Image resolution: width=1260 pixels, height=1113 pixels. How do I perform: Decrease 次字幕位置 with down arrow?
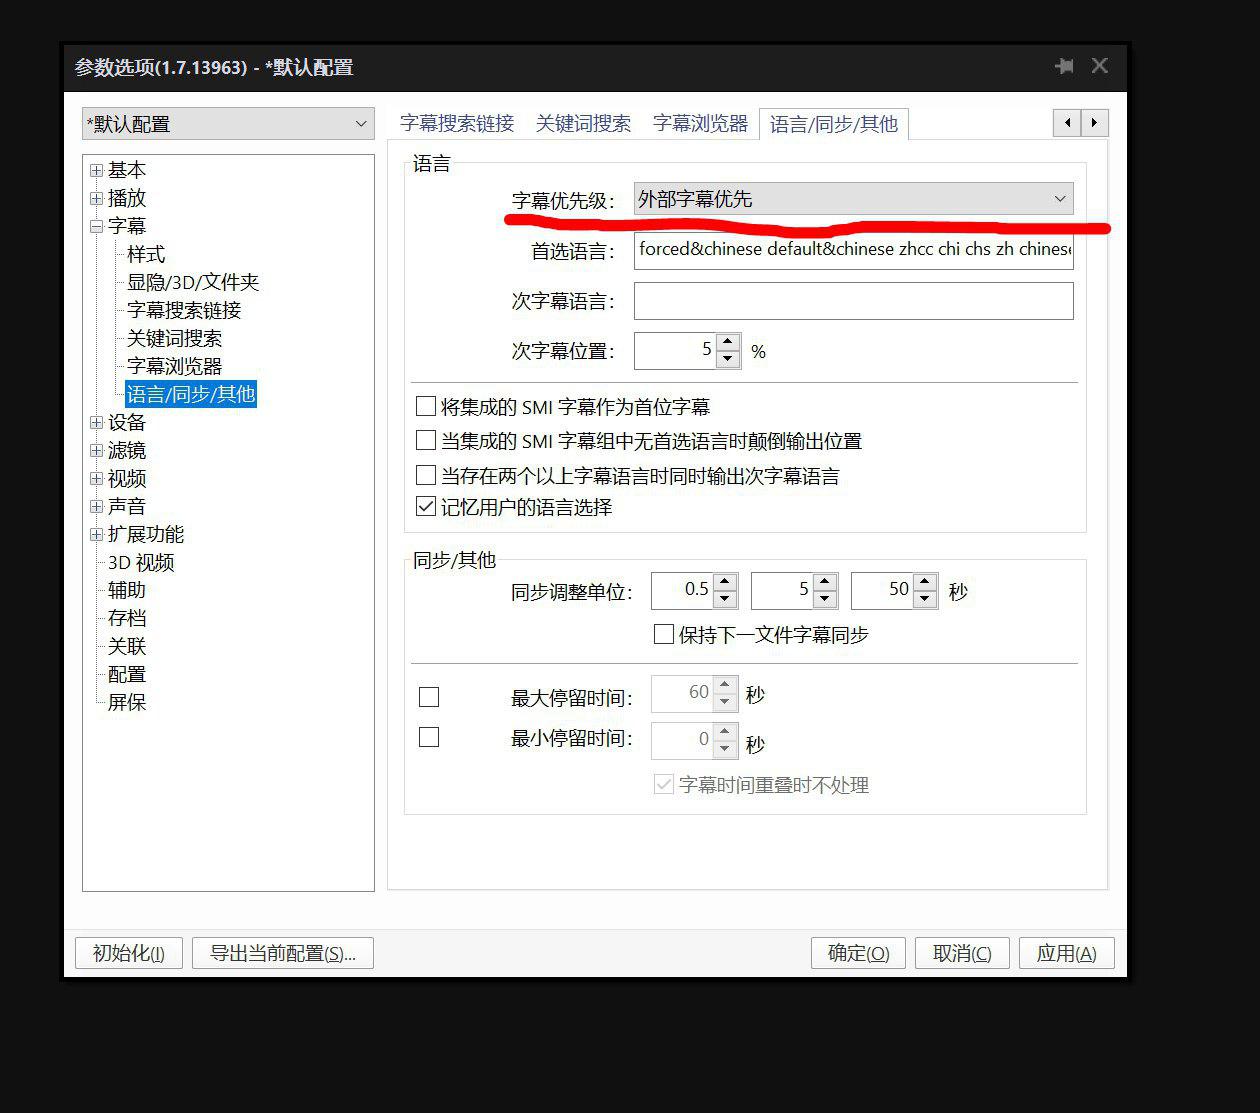728,359
